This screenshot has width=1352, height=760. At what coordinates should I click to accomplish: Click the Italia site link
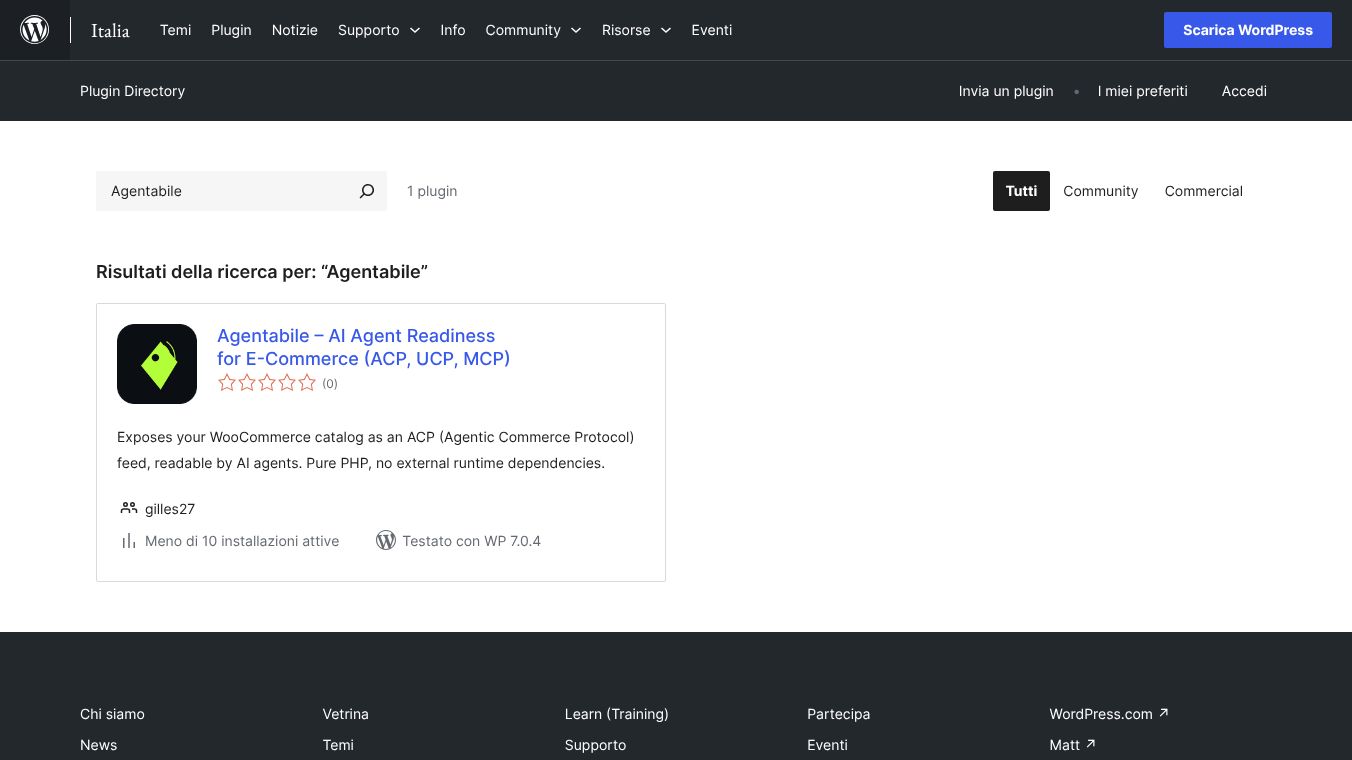click(x=110, y=30)
